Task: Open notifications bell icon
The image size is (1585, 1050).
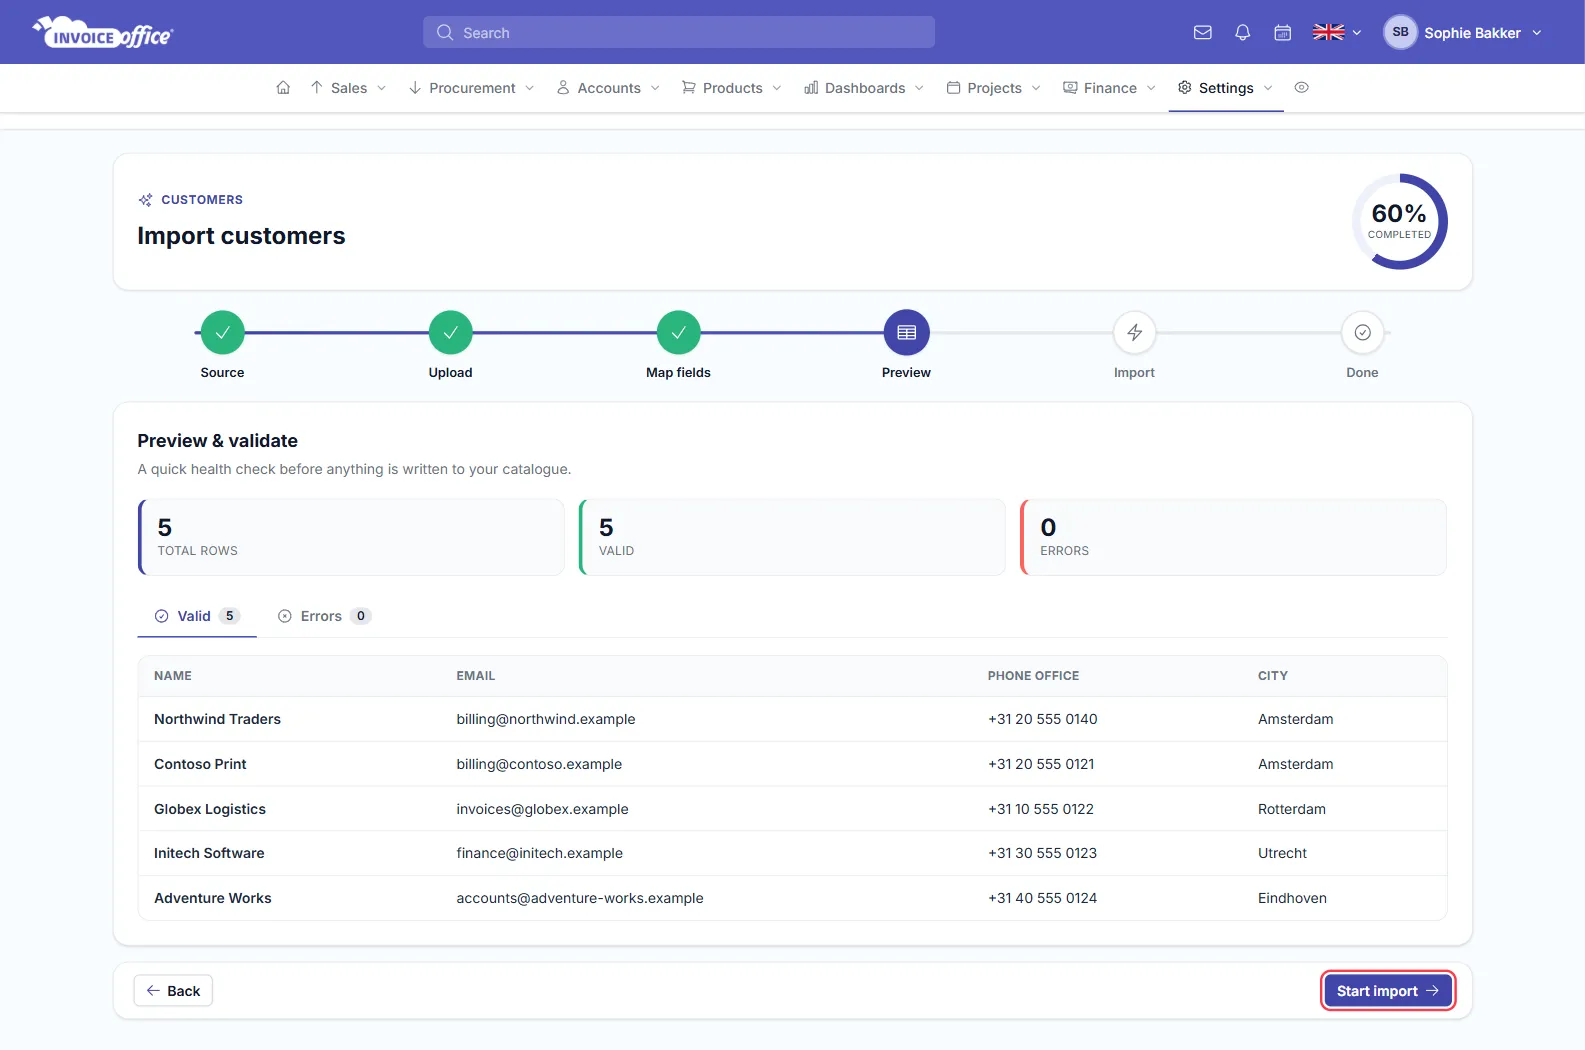Action: tap(1243, 33)
